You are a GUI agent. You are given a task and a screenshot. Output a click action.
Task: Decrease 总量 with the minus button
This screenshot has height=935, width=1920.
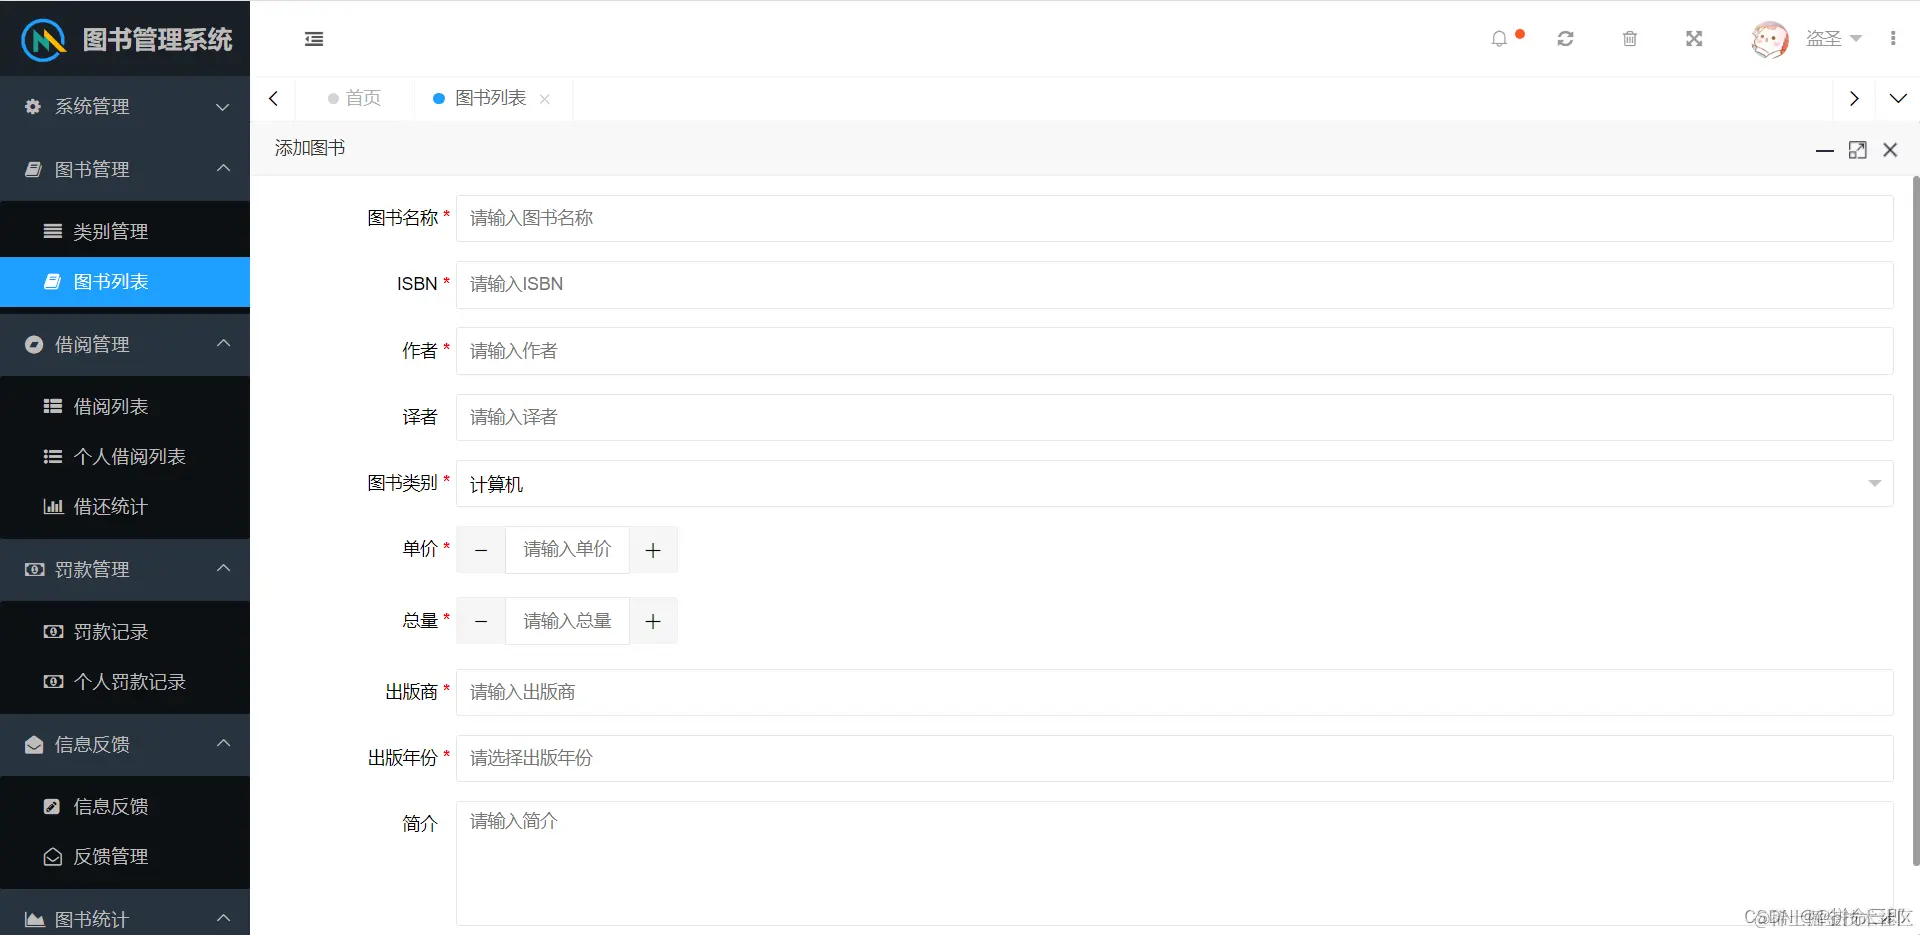481,621
